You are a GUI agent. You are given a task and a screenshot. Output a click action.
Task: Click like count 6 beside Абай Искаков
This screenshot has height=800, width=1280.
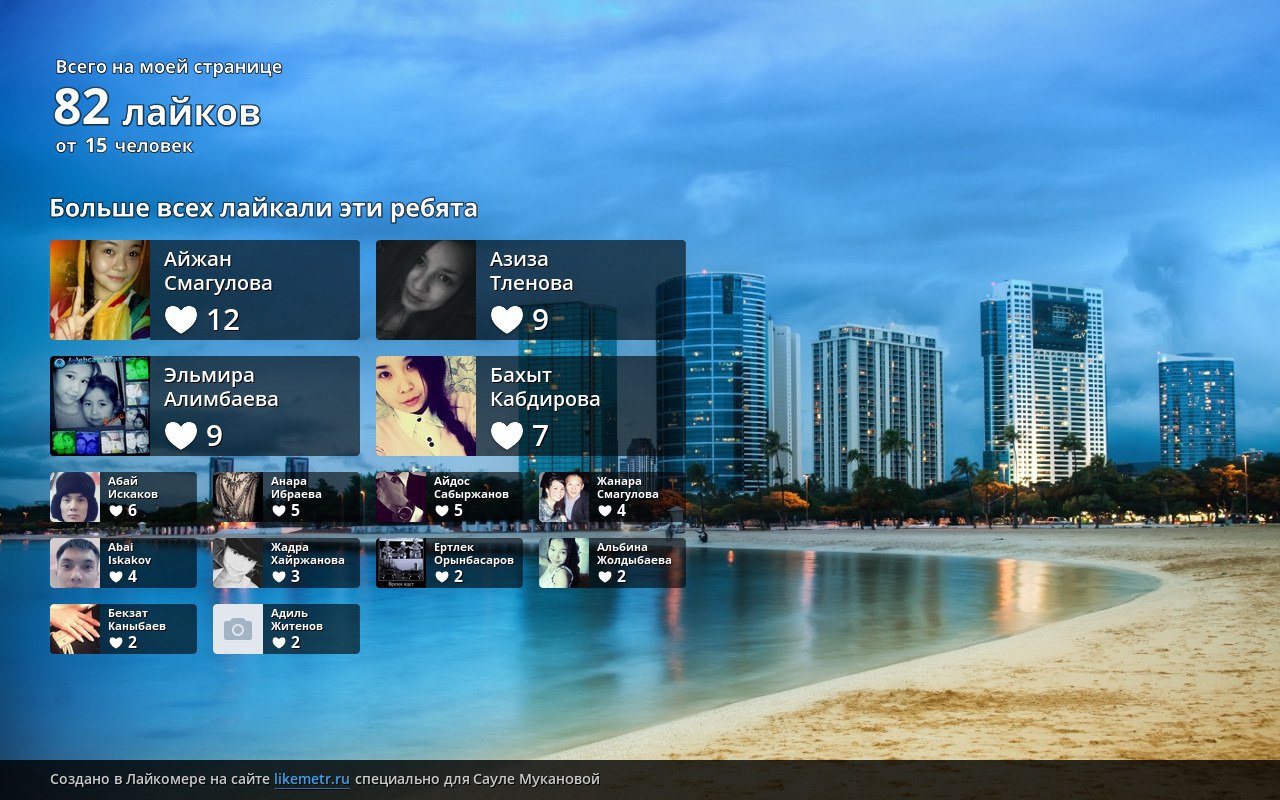tap(132, 511)
